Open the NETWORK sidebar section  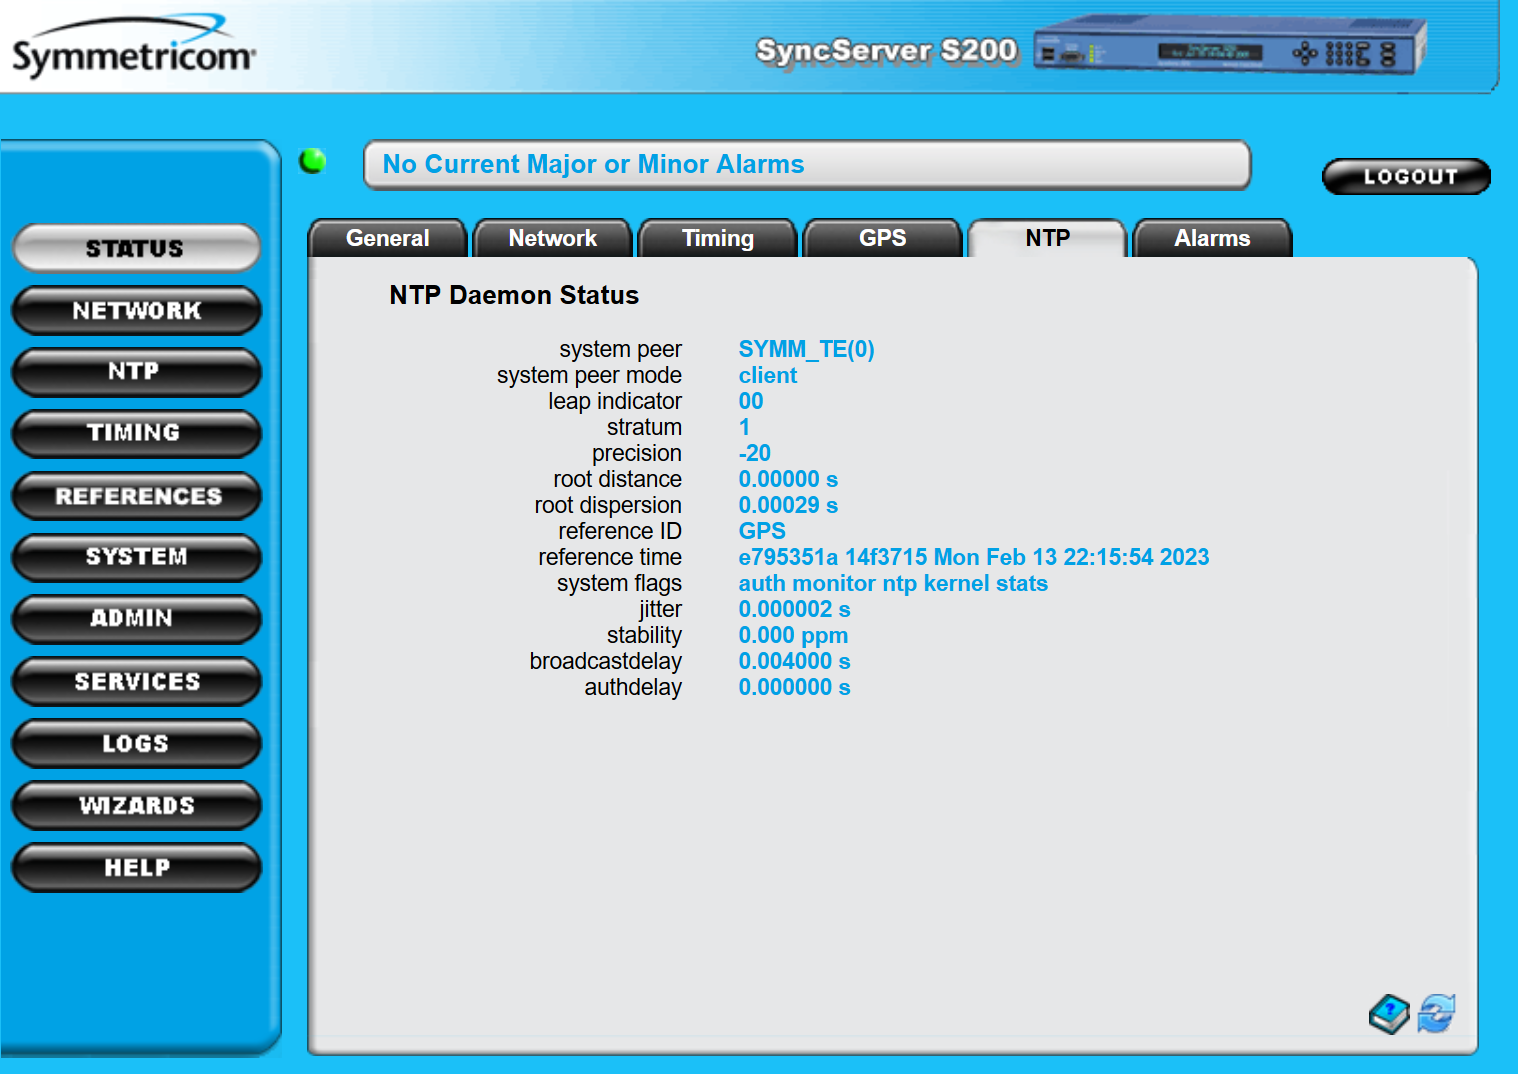136,310
